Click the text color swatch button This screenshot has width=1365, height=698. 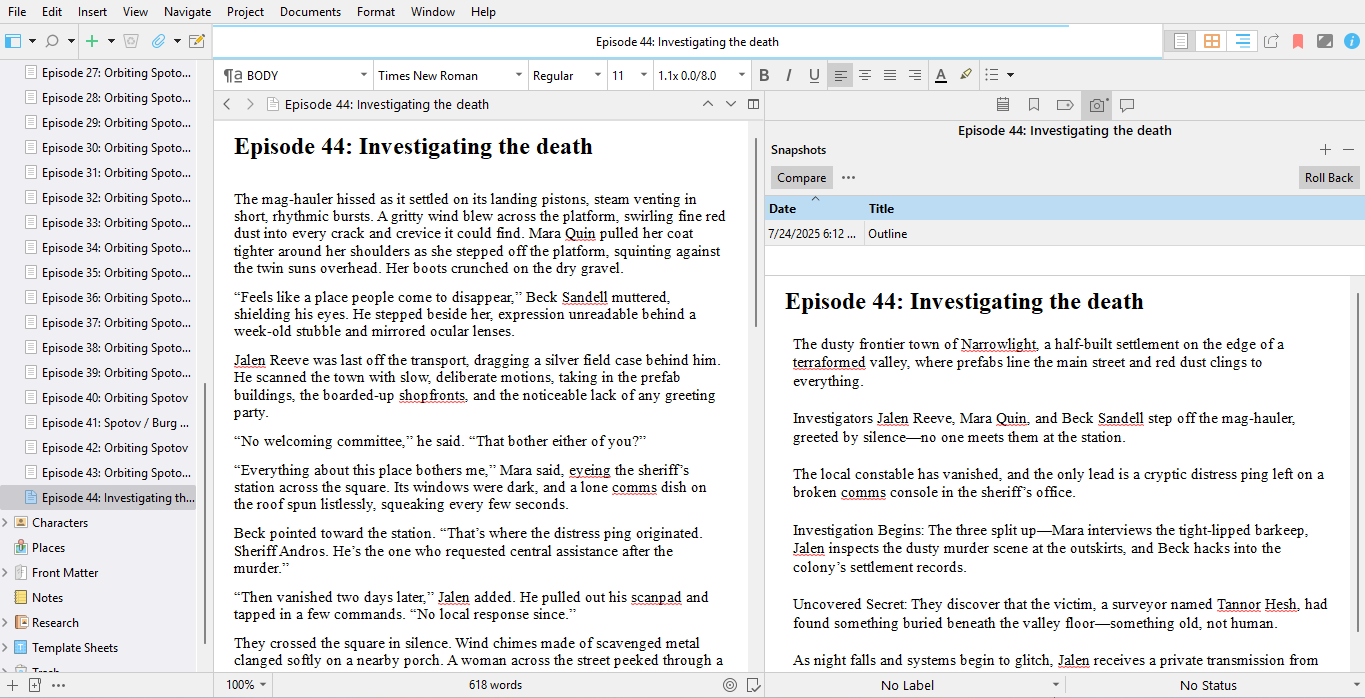[940, 75]
